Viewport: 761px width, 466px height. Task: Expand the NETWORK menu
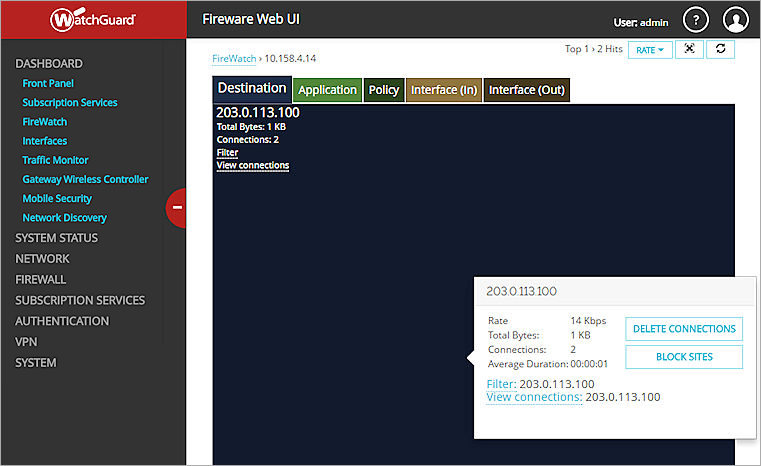(42, 259)
